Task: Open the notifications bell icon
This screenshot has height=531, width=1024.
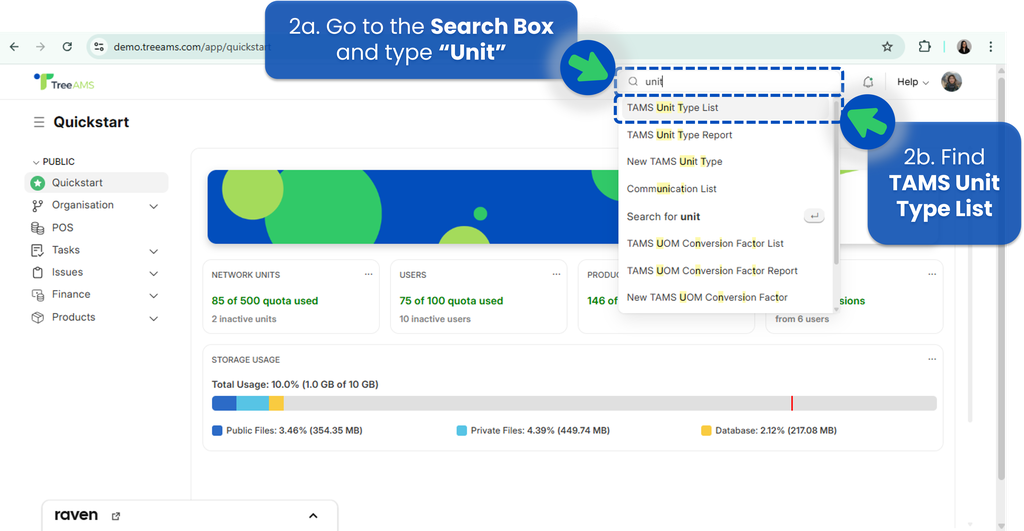Action: pos(868,82)
